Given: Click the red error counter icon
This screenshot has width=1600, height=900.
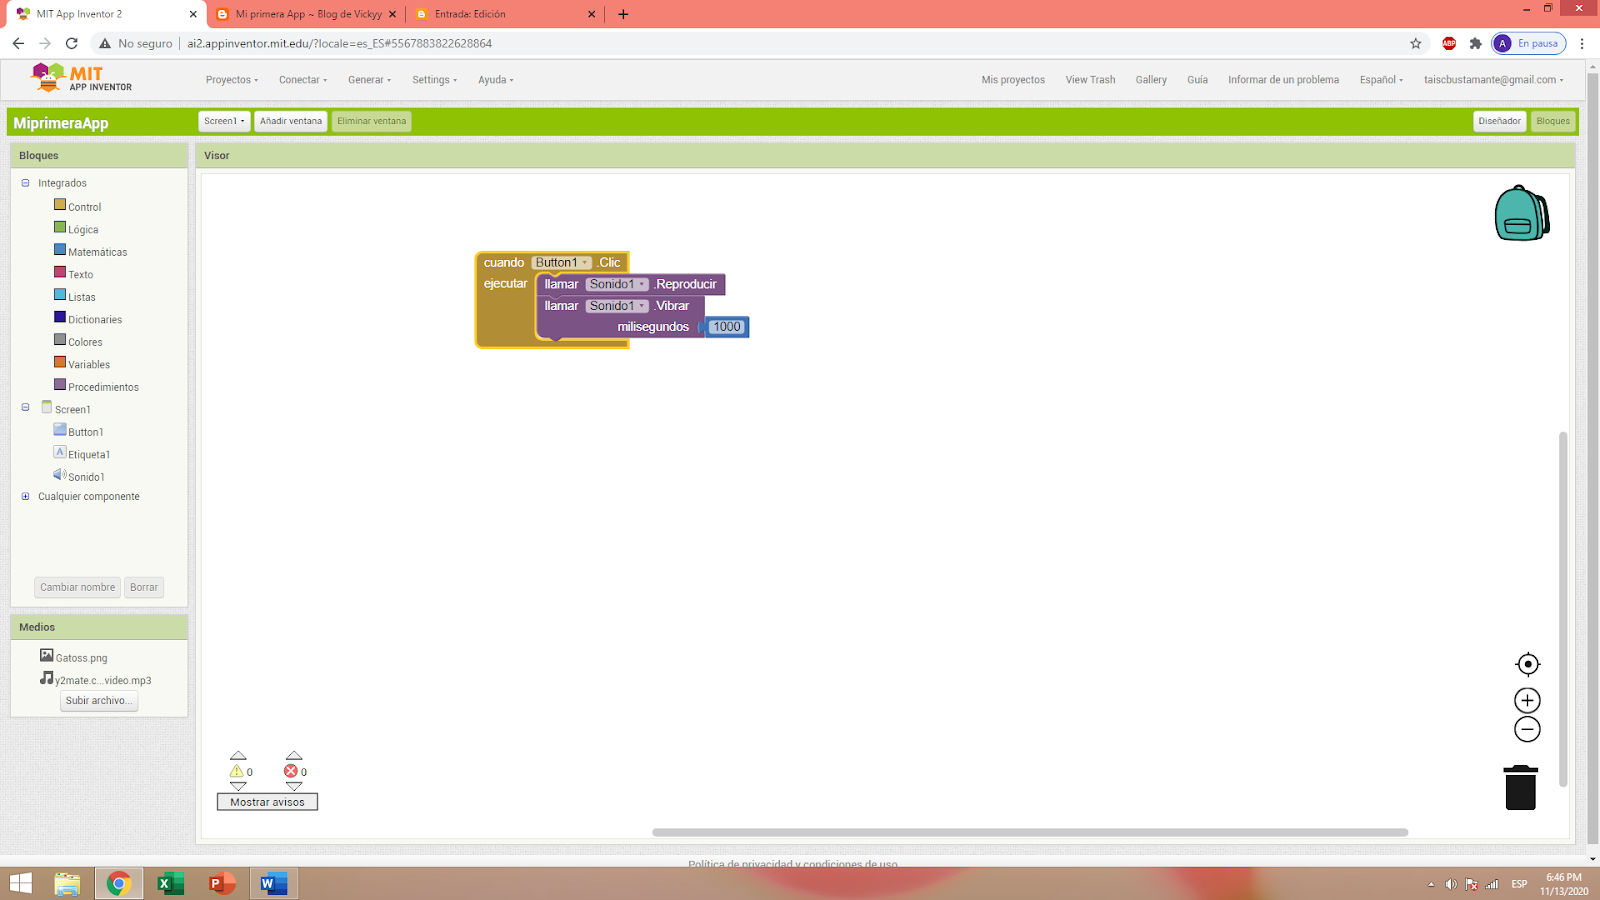Looking at the screenshot, I should click(291, 771).
